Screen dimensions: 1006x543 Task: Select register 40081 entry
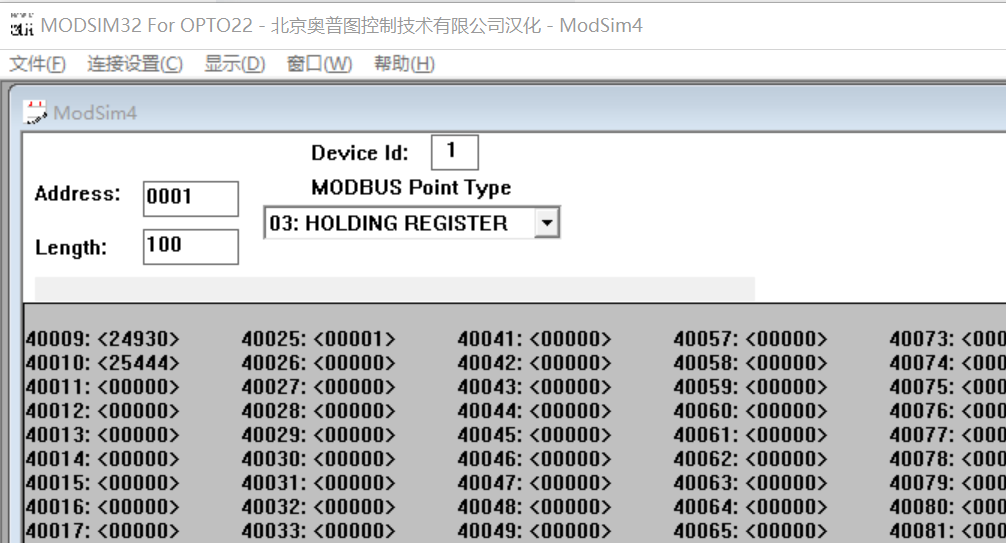pos(948,531)
